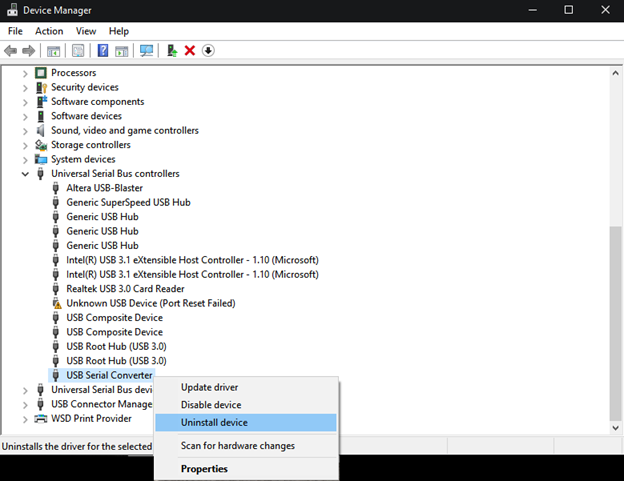Open the Help menu
This screenshot has height=481, width=624.
[119, 31]
